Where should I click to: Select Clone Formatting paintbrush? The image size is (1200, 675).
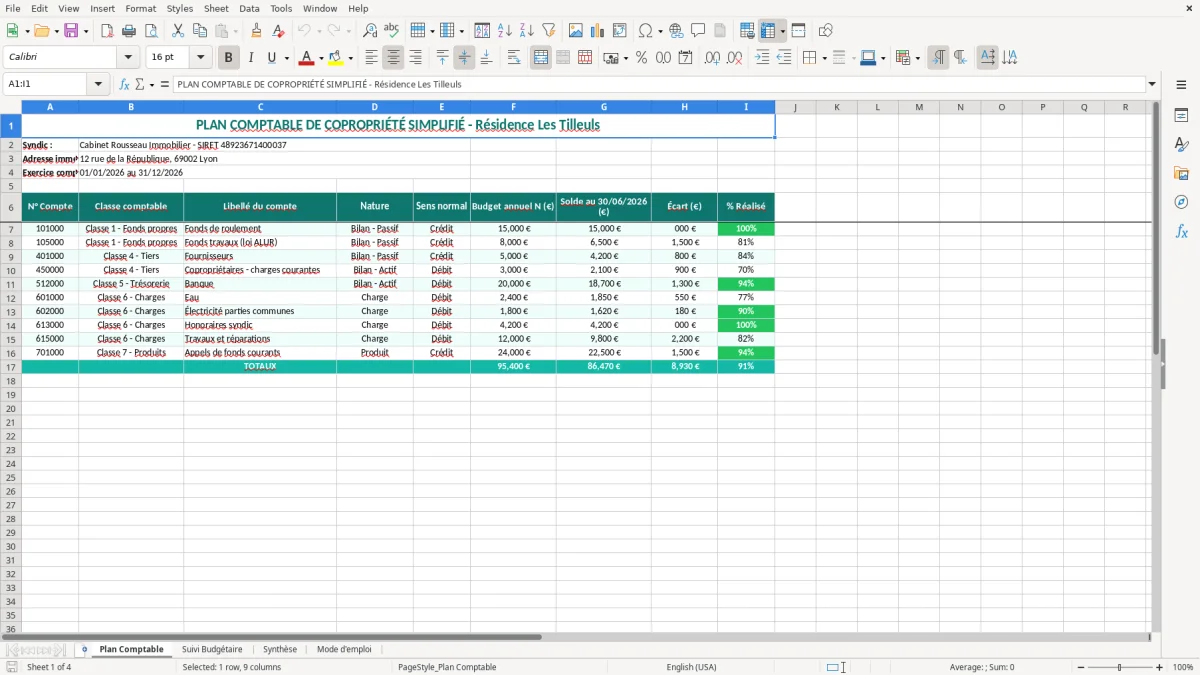pyautogui.click(x=256, y=31)
